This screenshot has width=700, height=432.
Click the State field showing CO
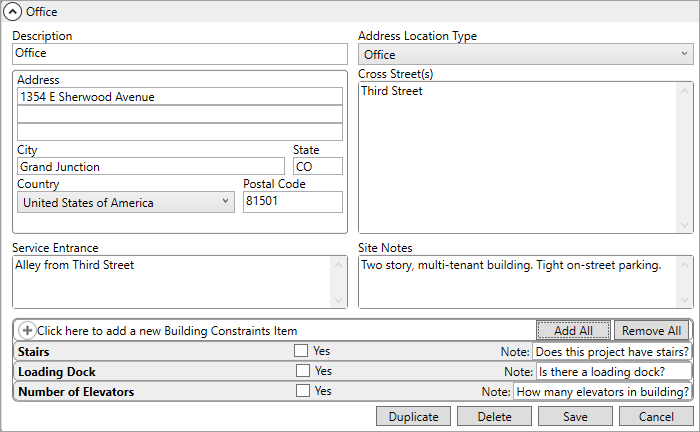(x=318, y=166)
